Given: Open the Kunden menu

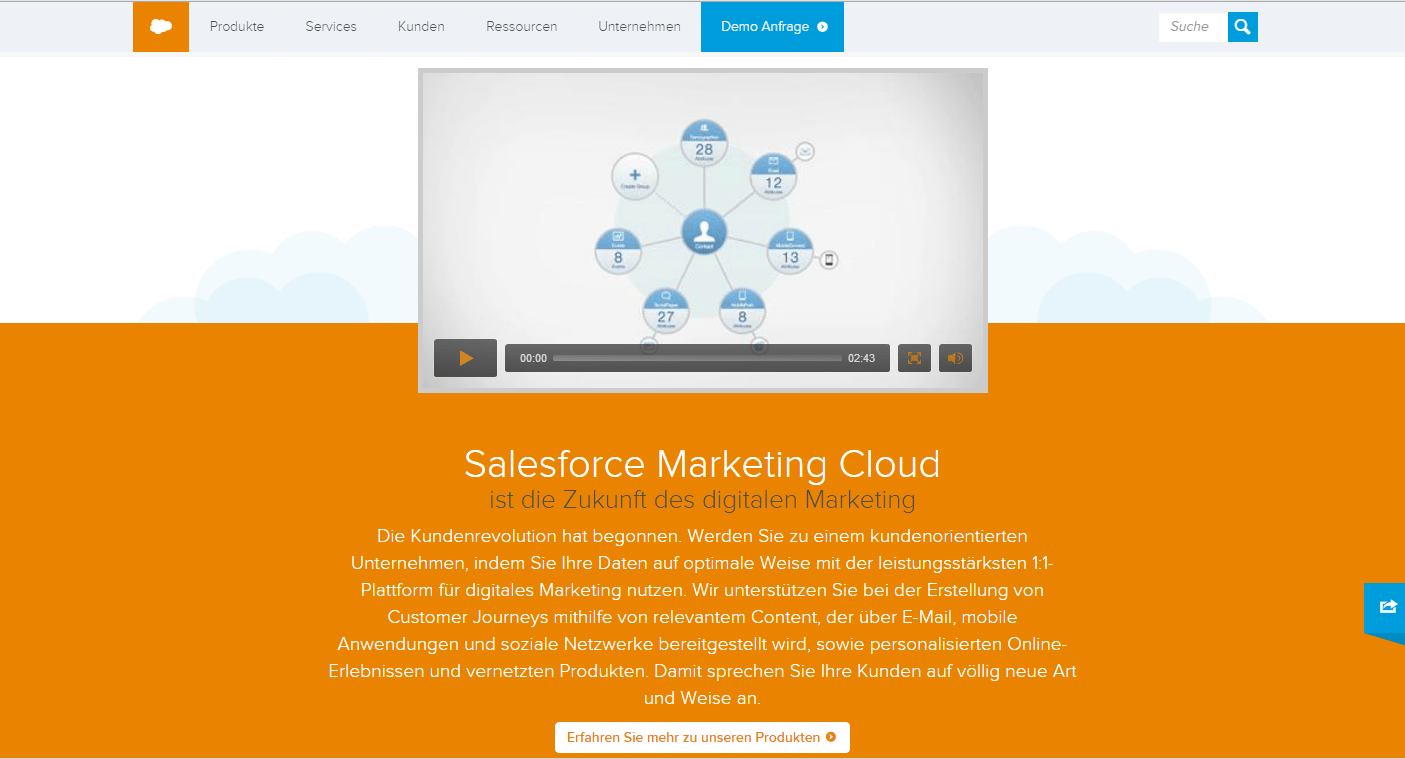Looking at the screenshot, I should click(x=421, y=27).
